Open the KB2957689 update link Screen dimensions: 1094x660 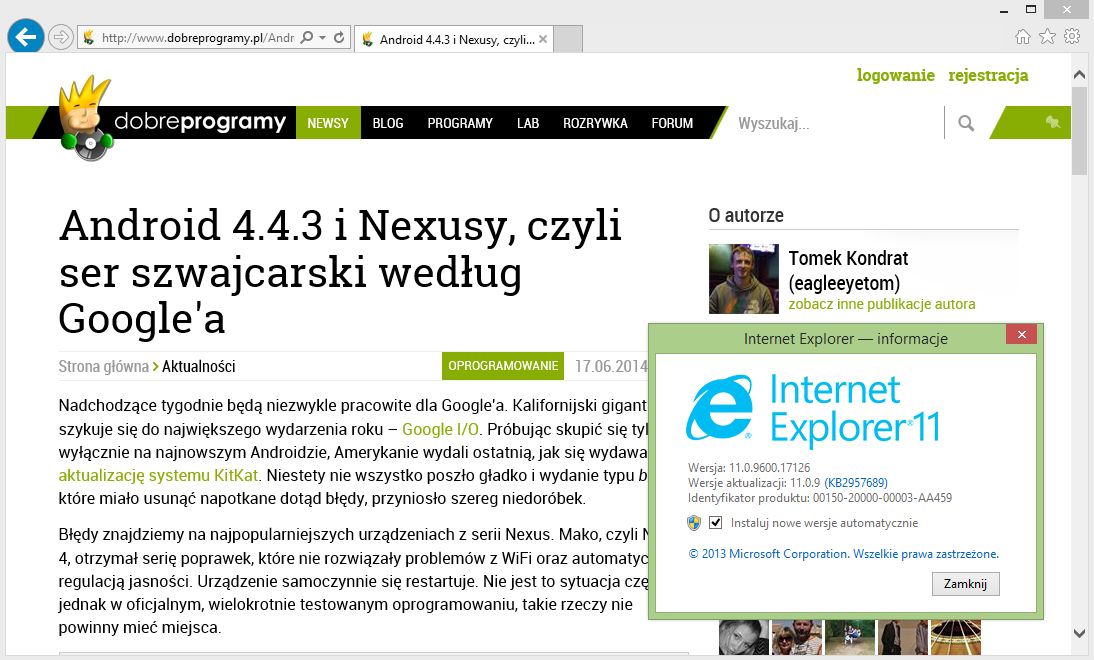pos(856,483)
